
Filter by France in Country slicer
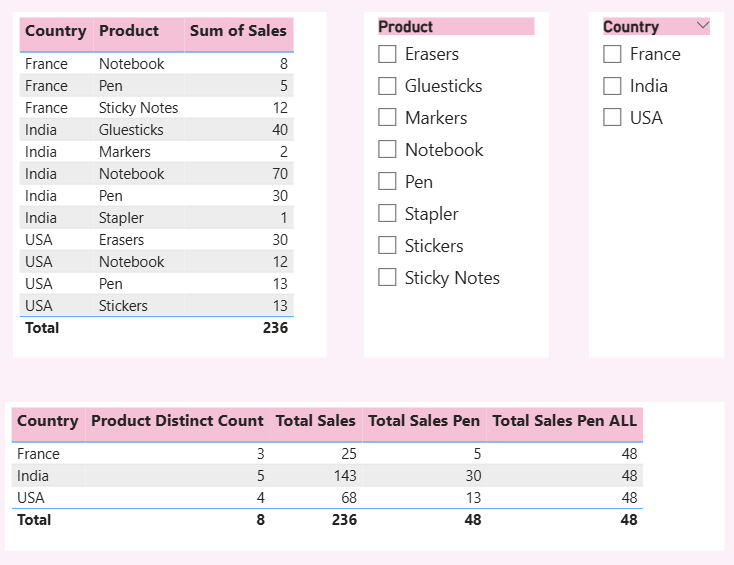(x=613, y=54)
